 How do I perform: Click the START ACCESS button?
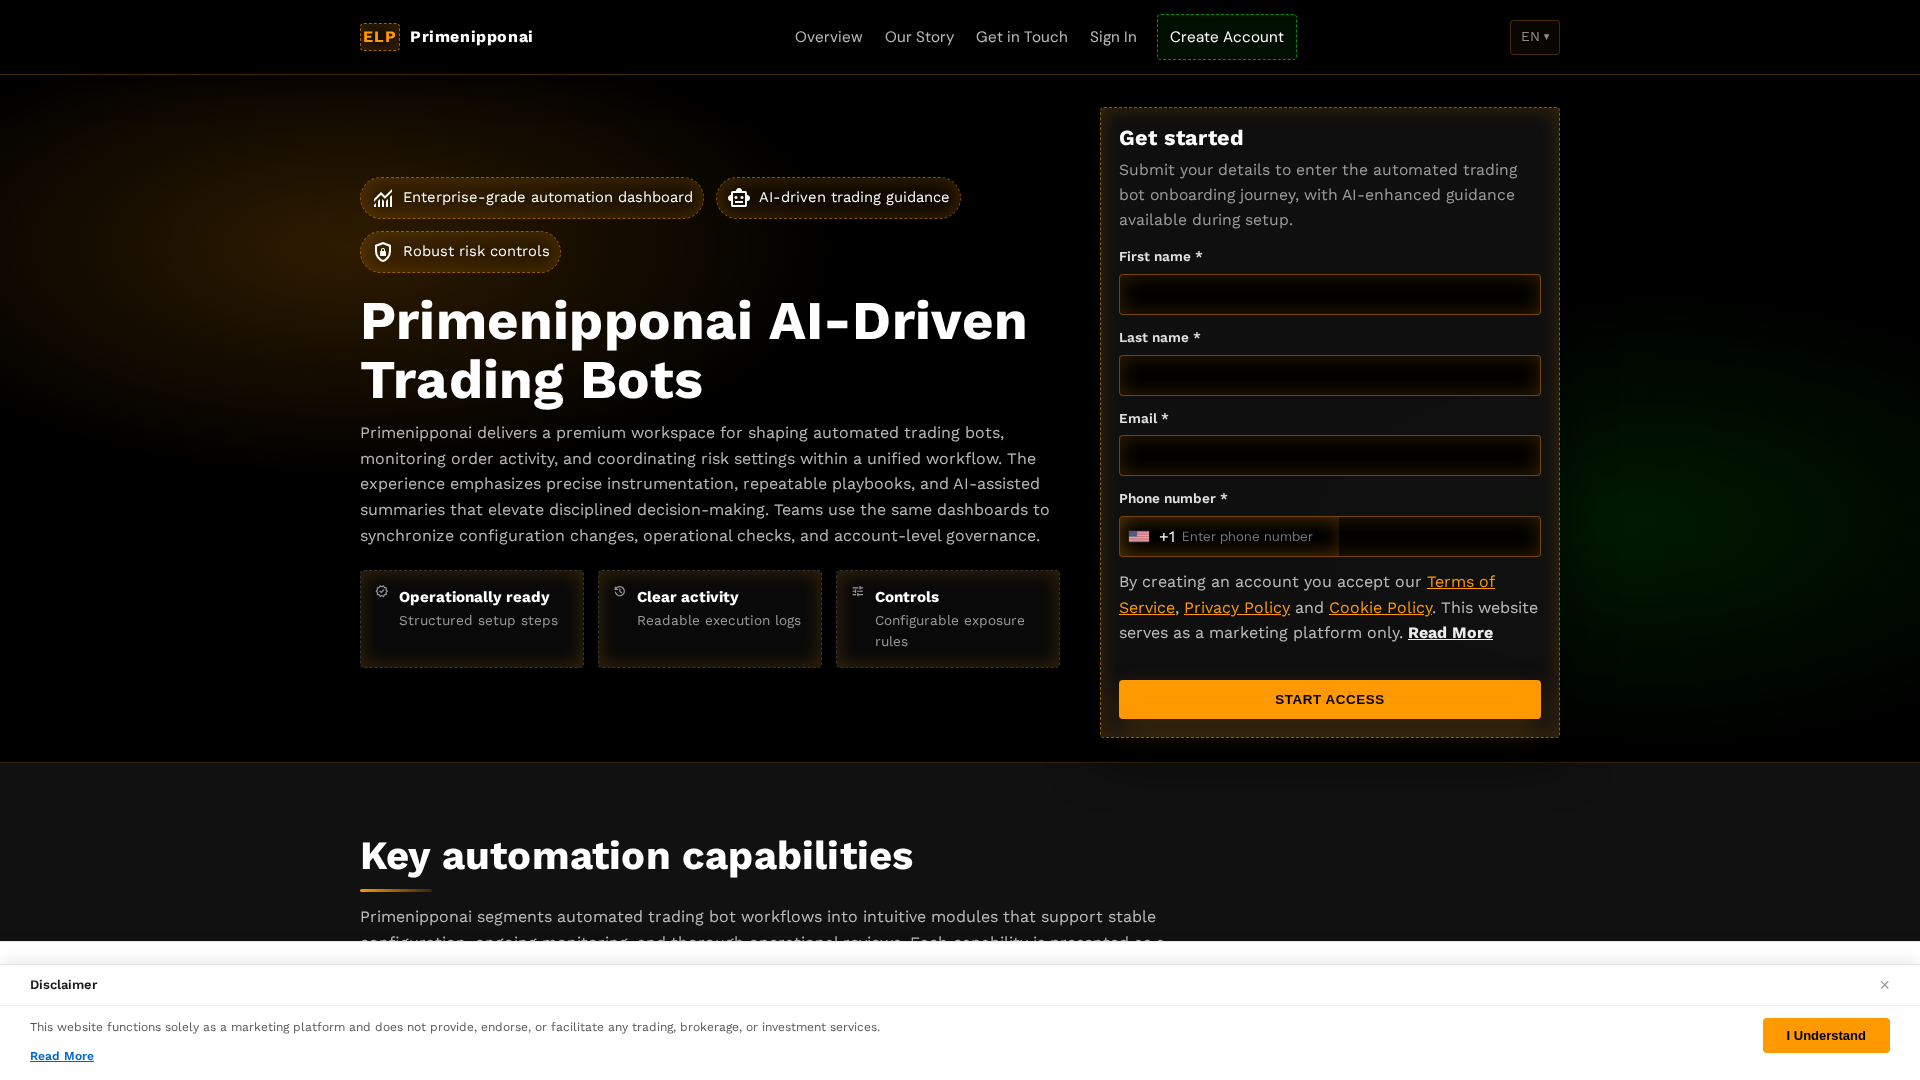point(1329,699)
